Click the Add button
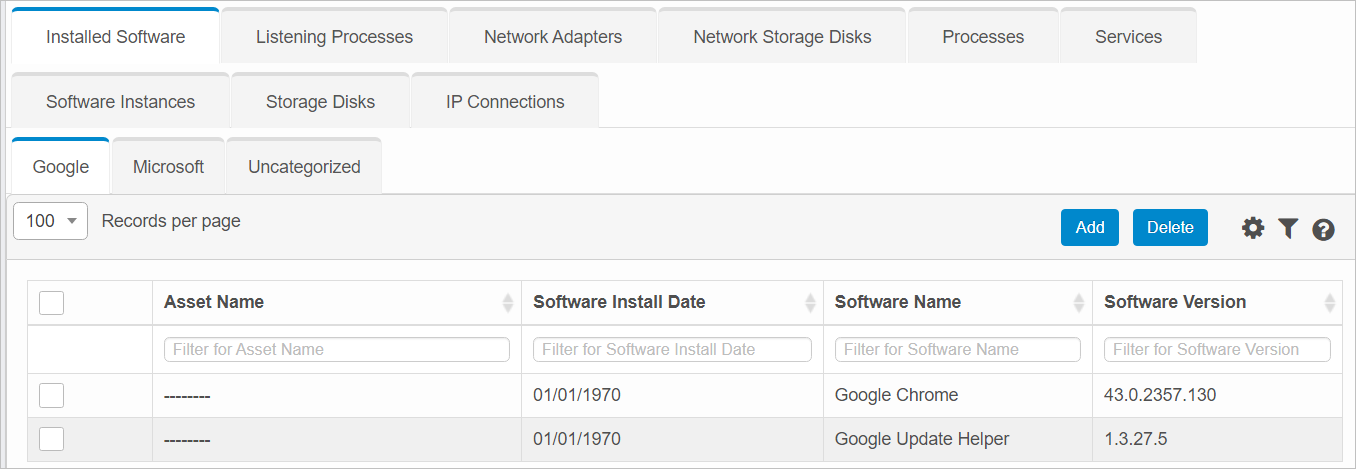This screenshot has width=1356, height=469. coord(1089,228)
